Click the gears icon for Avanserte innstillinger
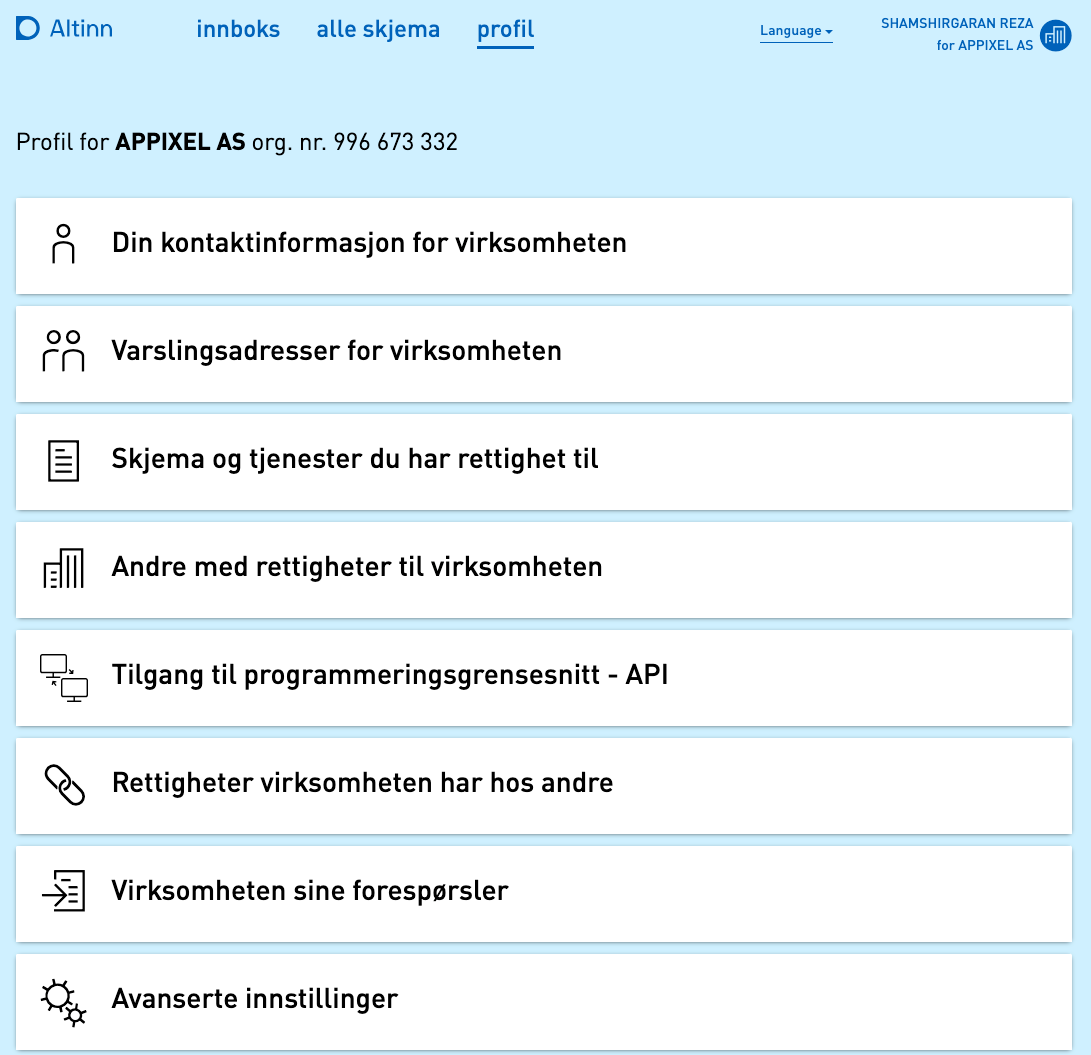The image size is (1091, 1055). click(x=64, y=1000)
